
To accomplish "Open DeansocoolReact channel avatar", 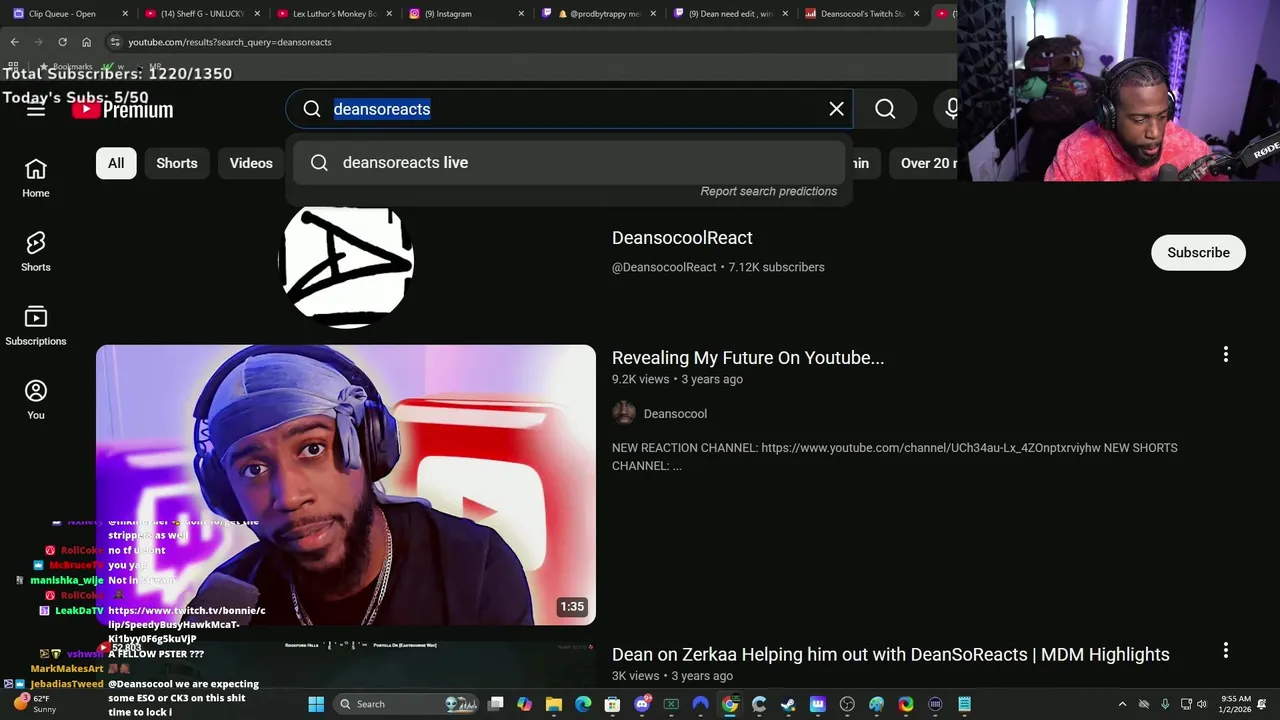I will pos(346,262).
